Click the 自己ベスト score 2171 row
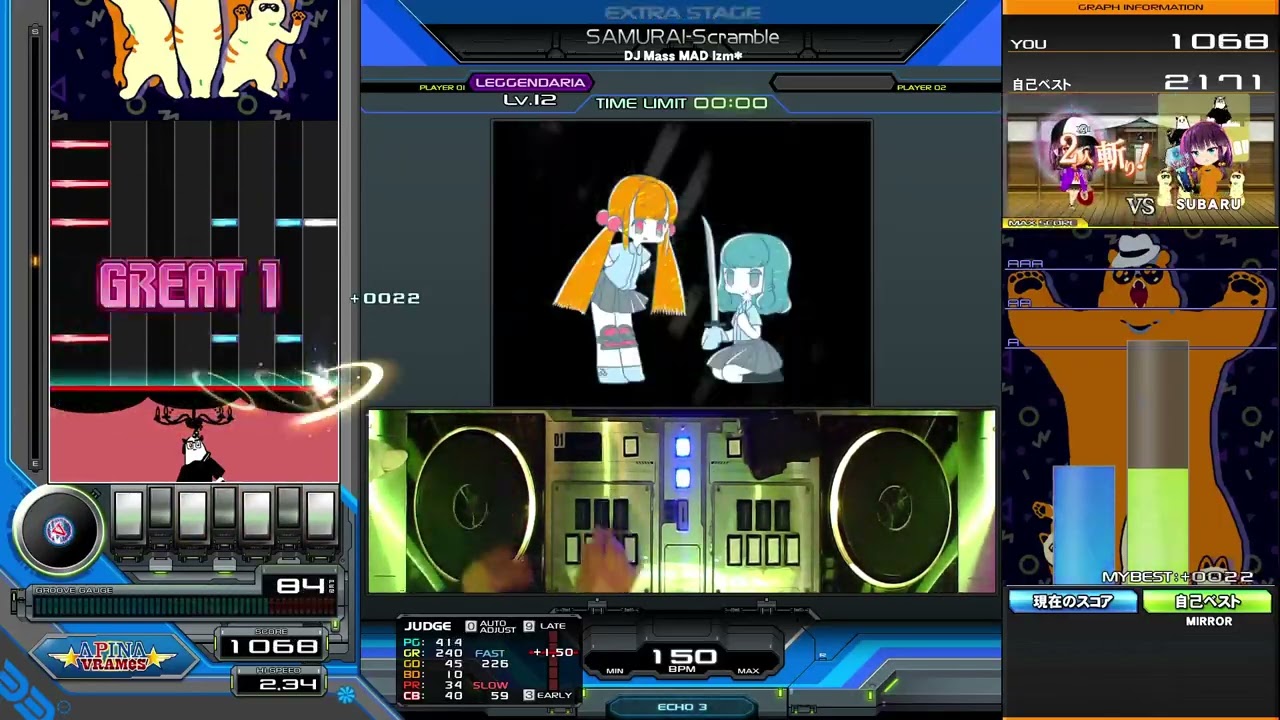Image resolution: width=1280 pixels, height=720 pixels. (x=1141, y=83)
